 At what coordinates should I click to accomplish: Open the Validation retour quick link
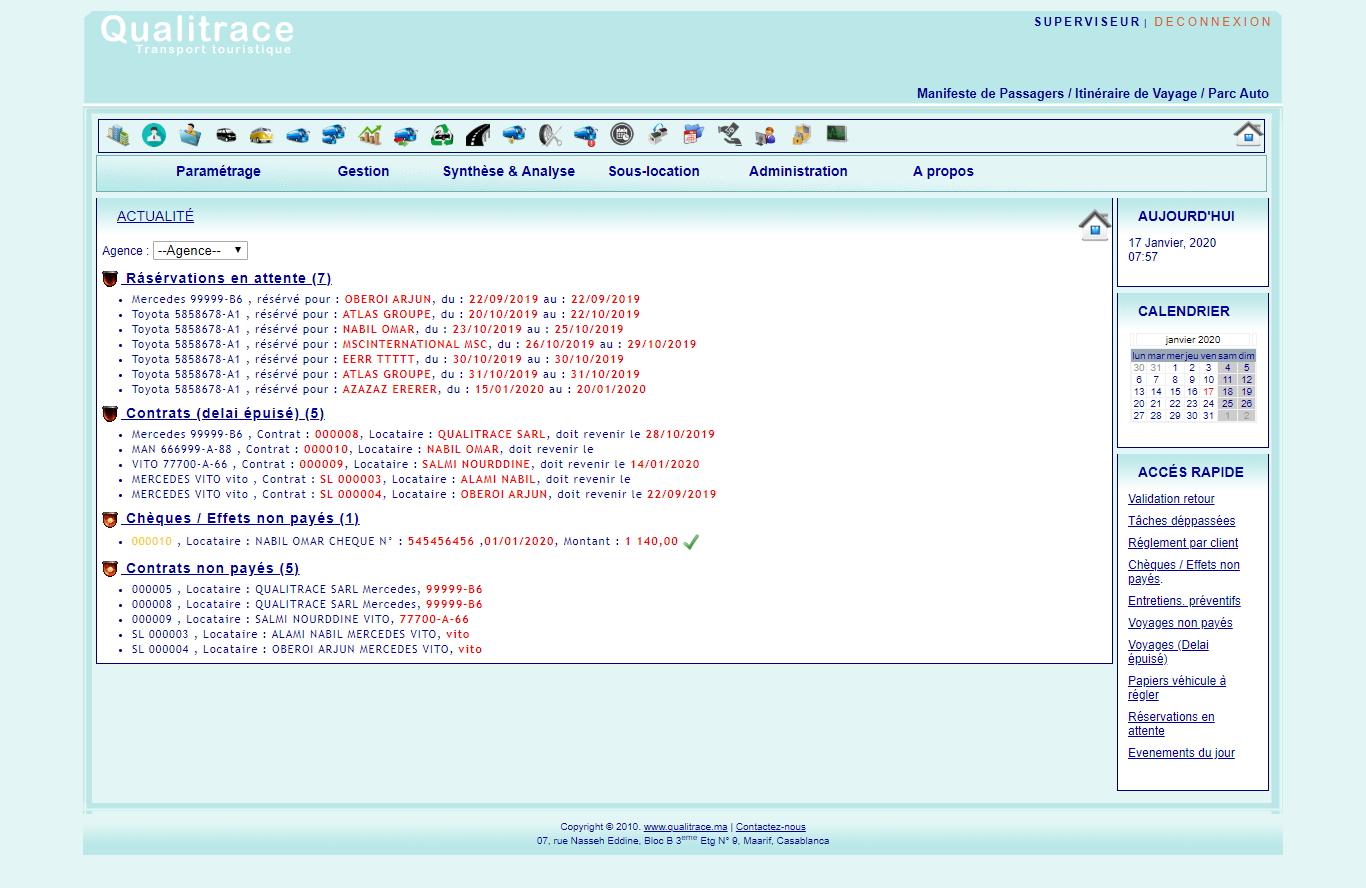click(1171, 499)
